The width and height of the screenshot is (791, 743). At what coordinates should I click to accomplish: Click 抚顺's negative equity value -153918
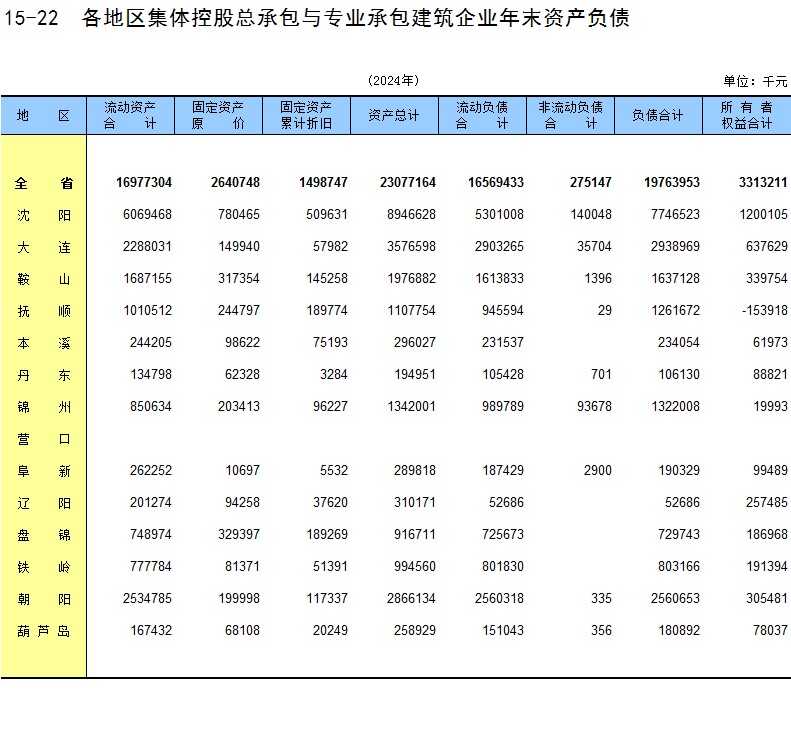[x=764, y=311]
